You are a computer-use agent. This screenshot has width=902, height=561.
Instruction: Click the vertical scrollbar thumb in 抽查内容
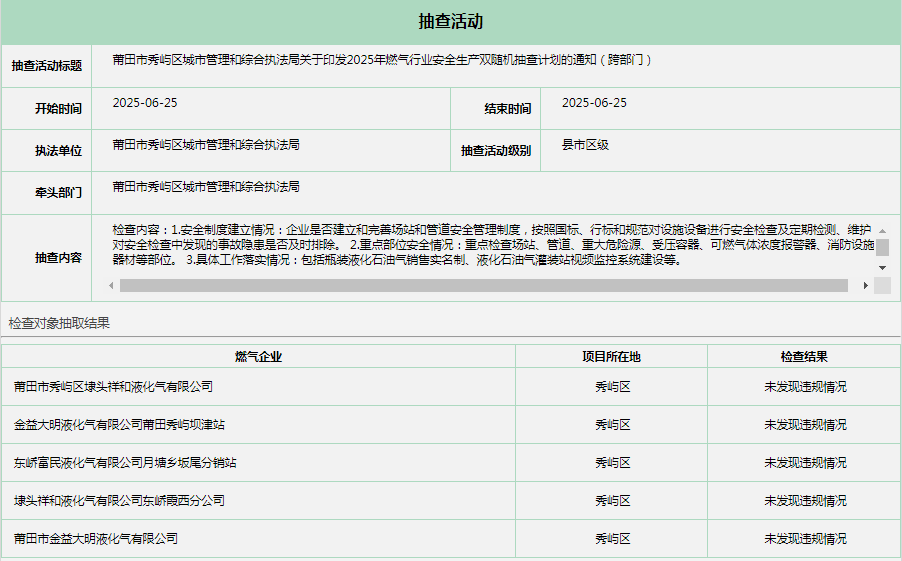[882, 247]
